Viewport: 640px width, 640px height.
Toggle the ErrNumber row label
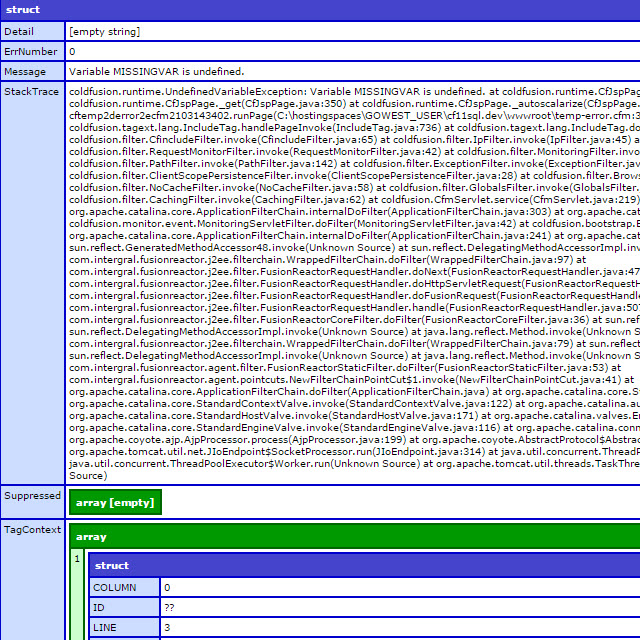(33, 51)
